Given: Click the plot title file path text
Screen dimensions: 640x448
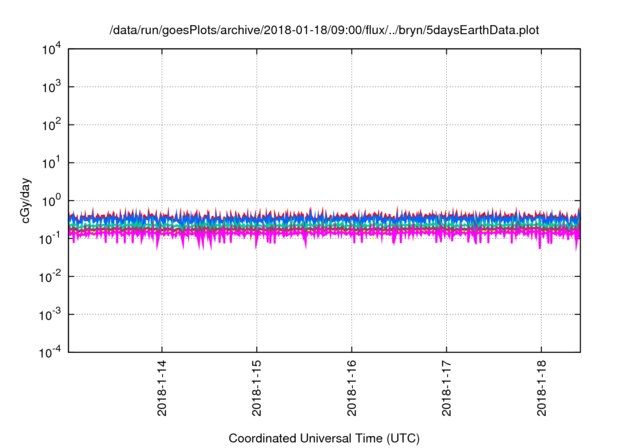Looking at the screenshot, I should pyautogui.click(x=324, y=30).
